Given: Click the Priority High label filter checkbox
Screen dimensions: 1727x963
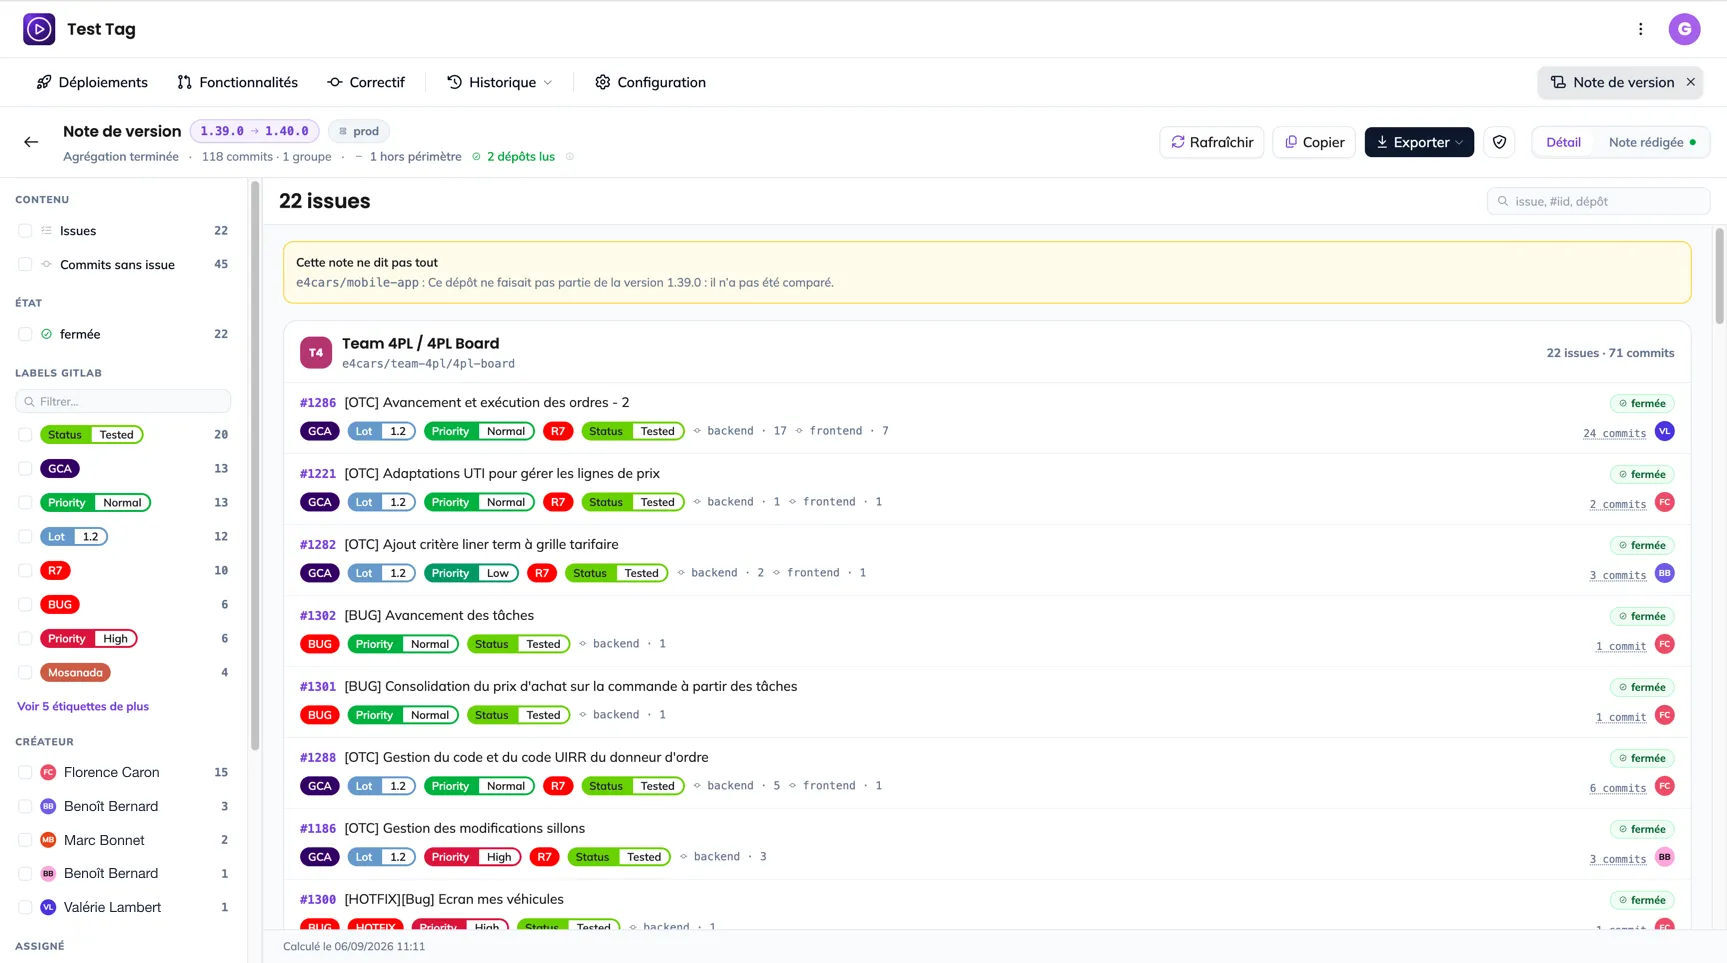Looking at the screenshot, I should tap(25, 639).
